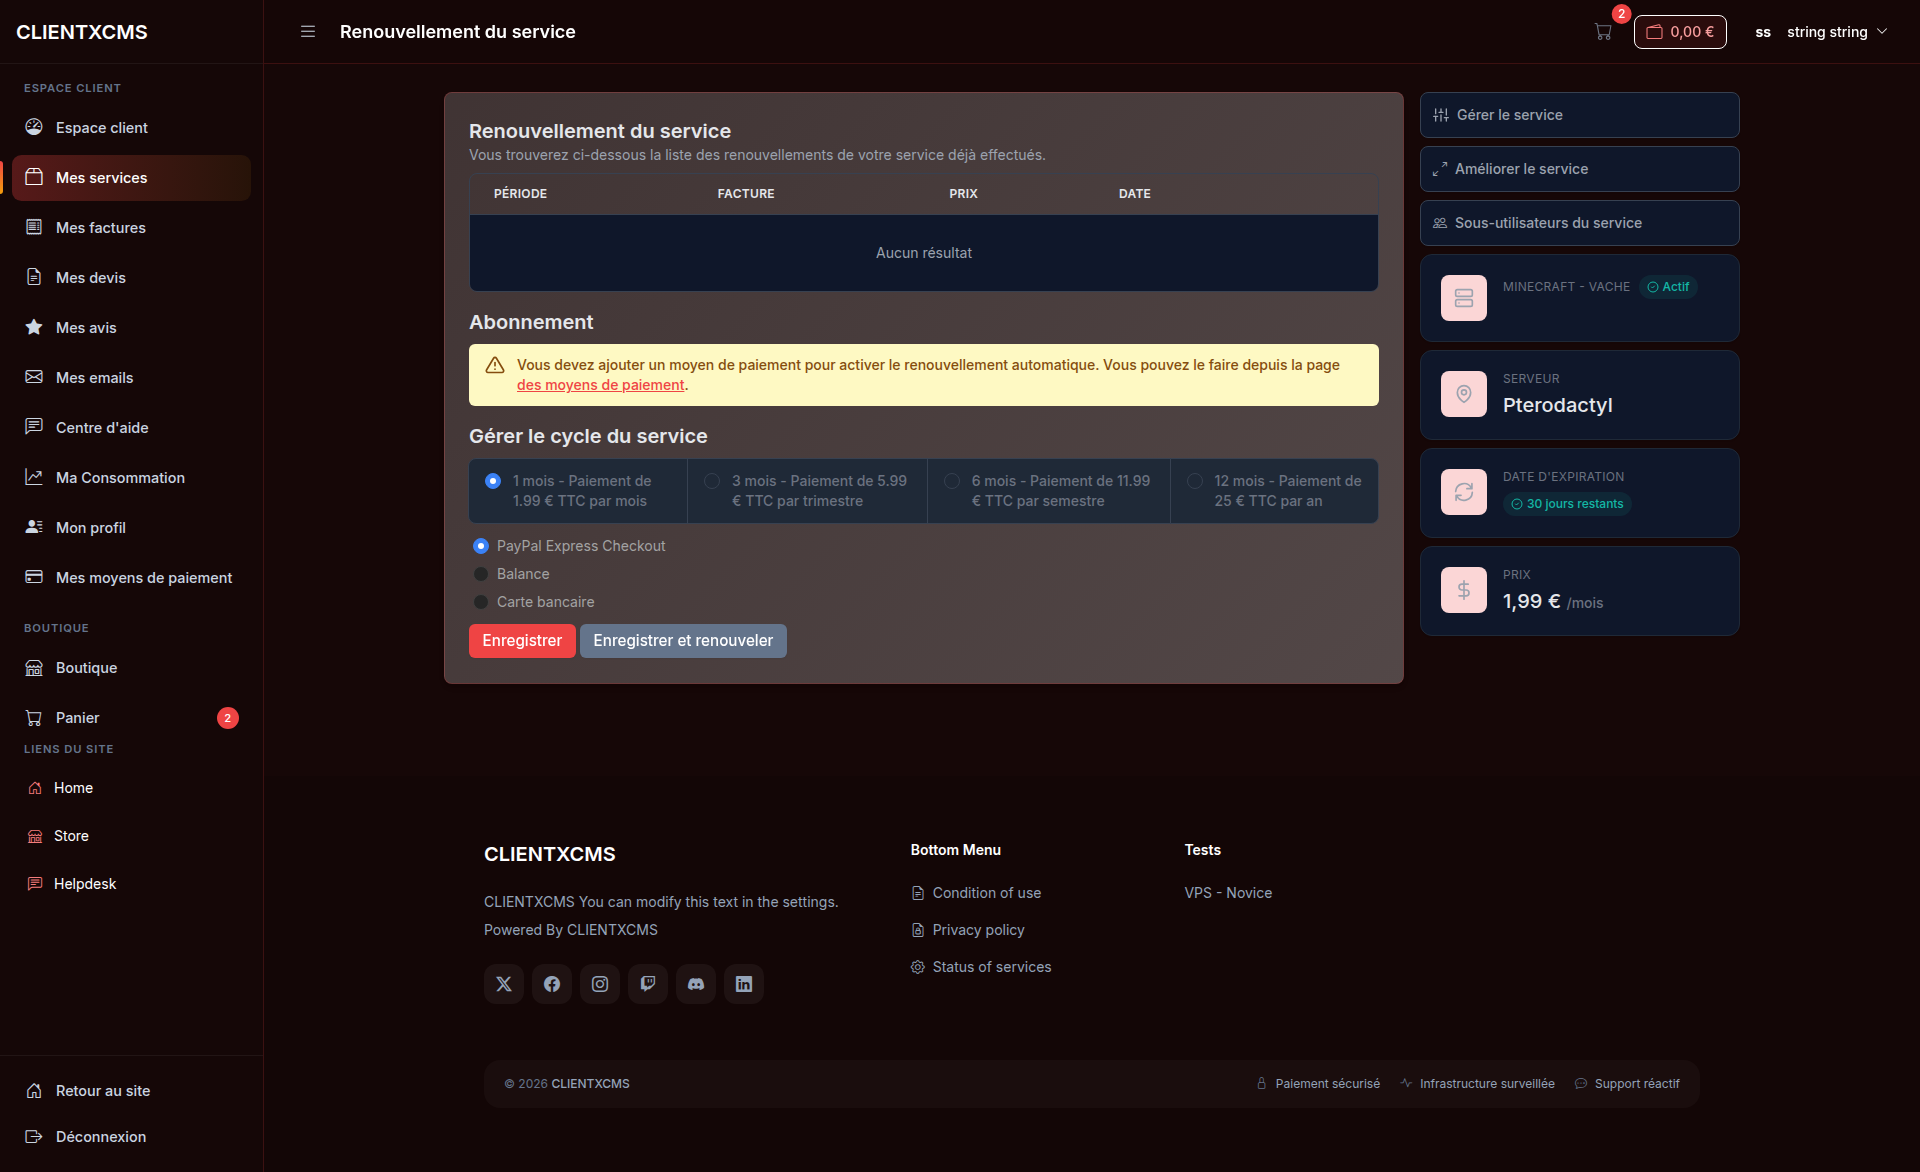Click the red Enregistrer button
This screenshot has height=1172, width=1920.
tap(522, 641)
